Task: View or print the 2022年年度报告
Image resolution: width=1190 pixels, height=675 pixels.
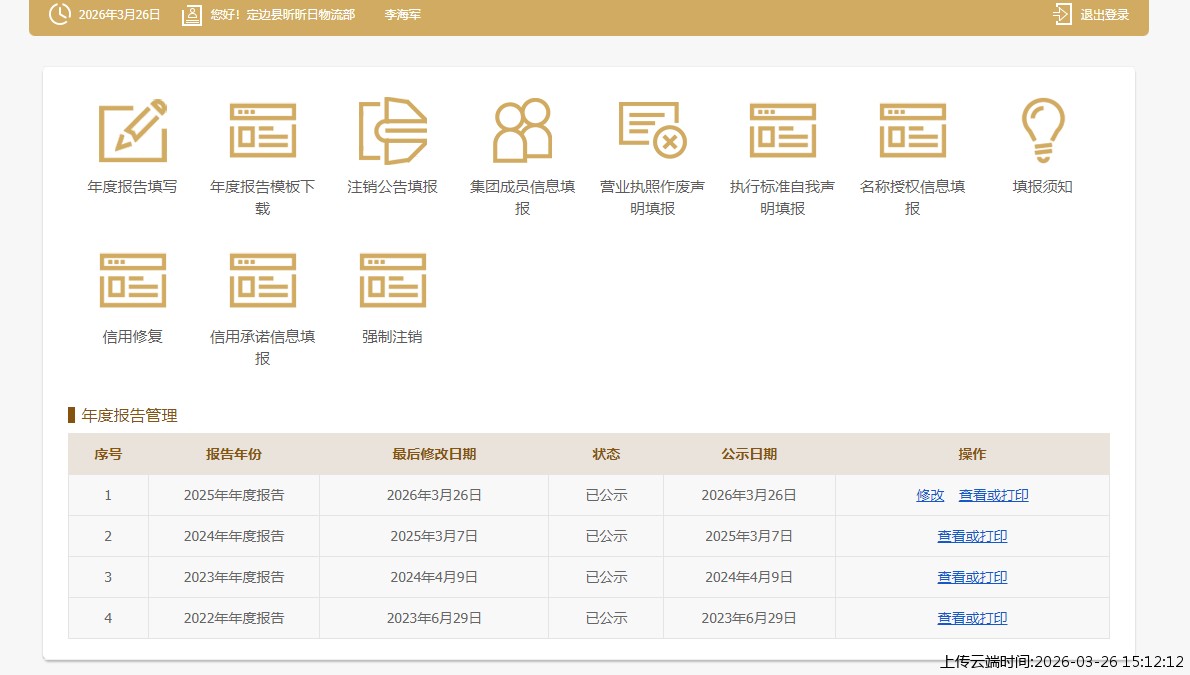Action: click(972, 618)
